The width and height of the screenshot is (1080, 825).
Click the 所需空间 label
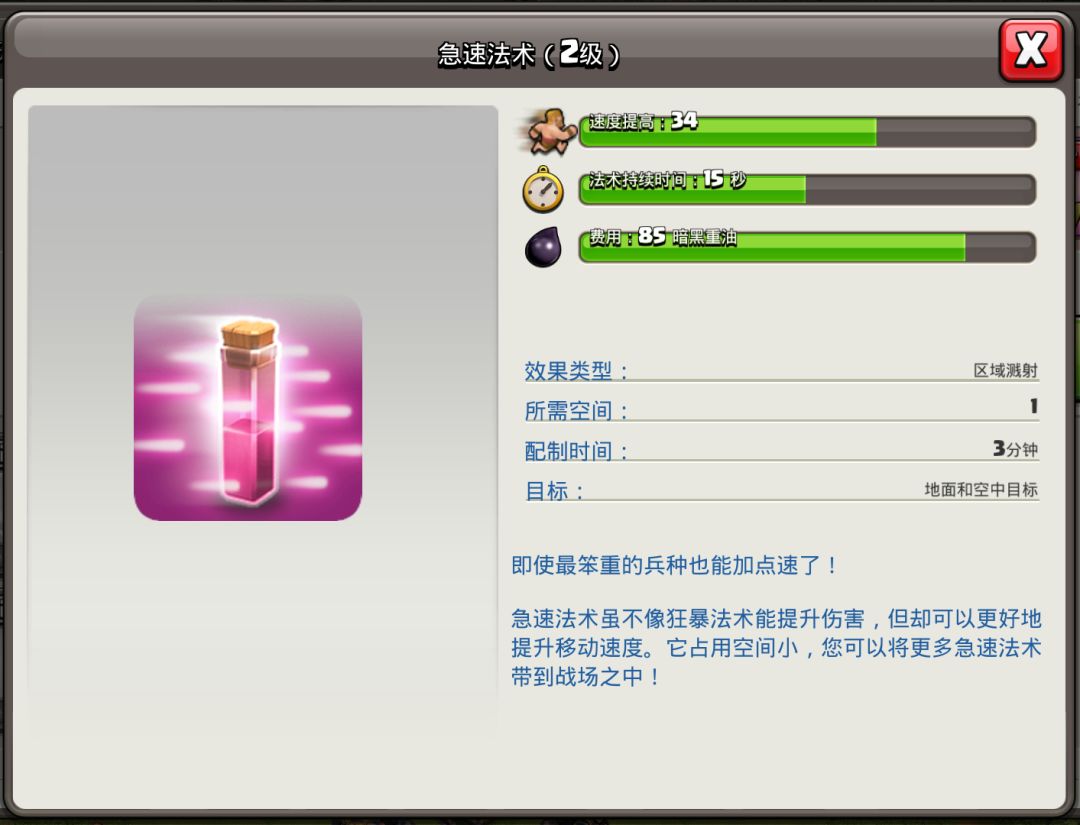point(576,410)
